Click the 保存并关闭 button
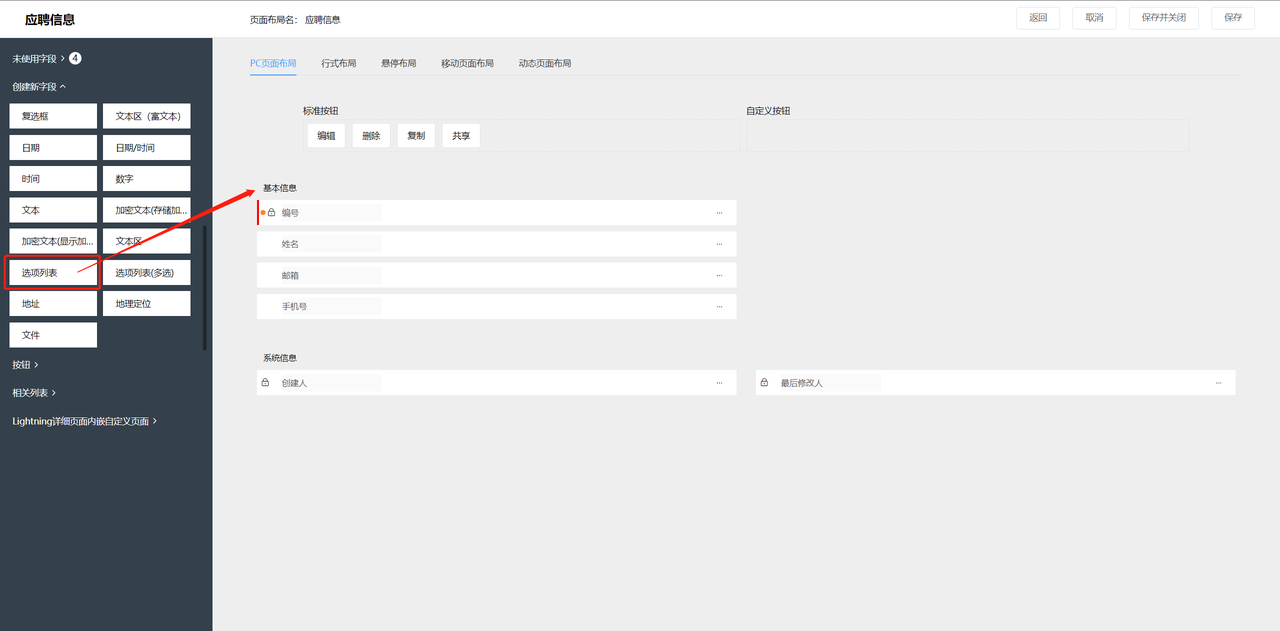Screen dimensions: 1280x631 click(x=1163, y=18)
